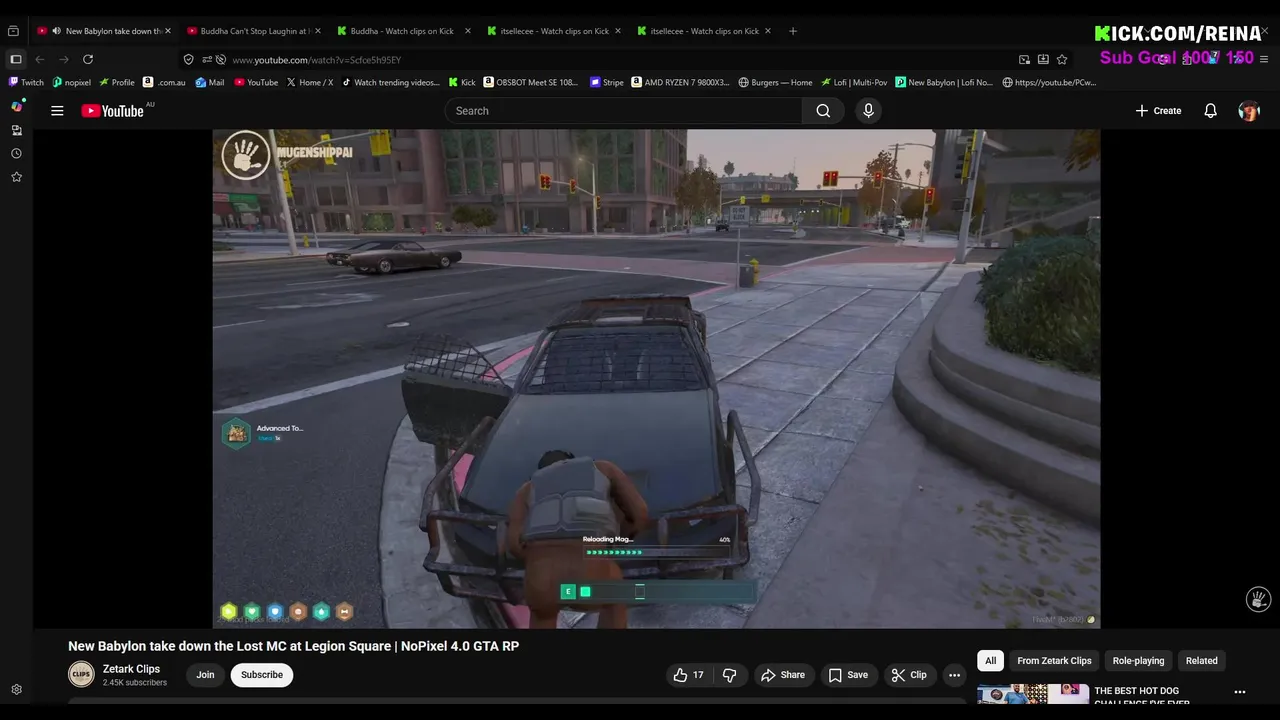
Task: Filter by From Zetark Clips chip
Action: [x=1054, y=661]
